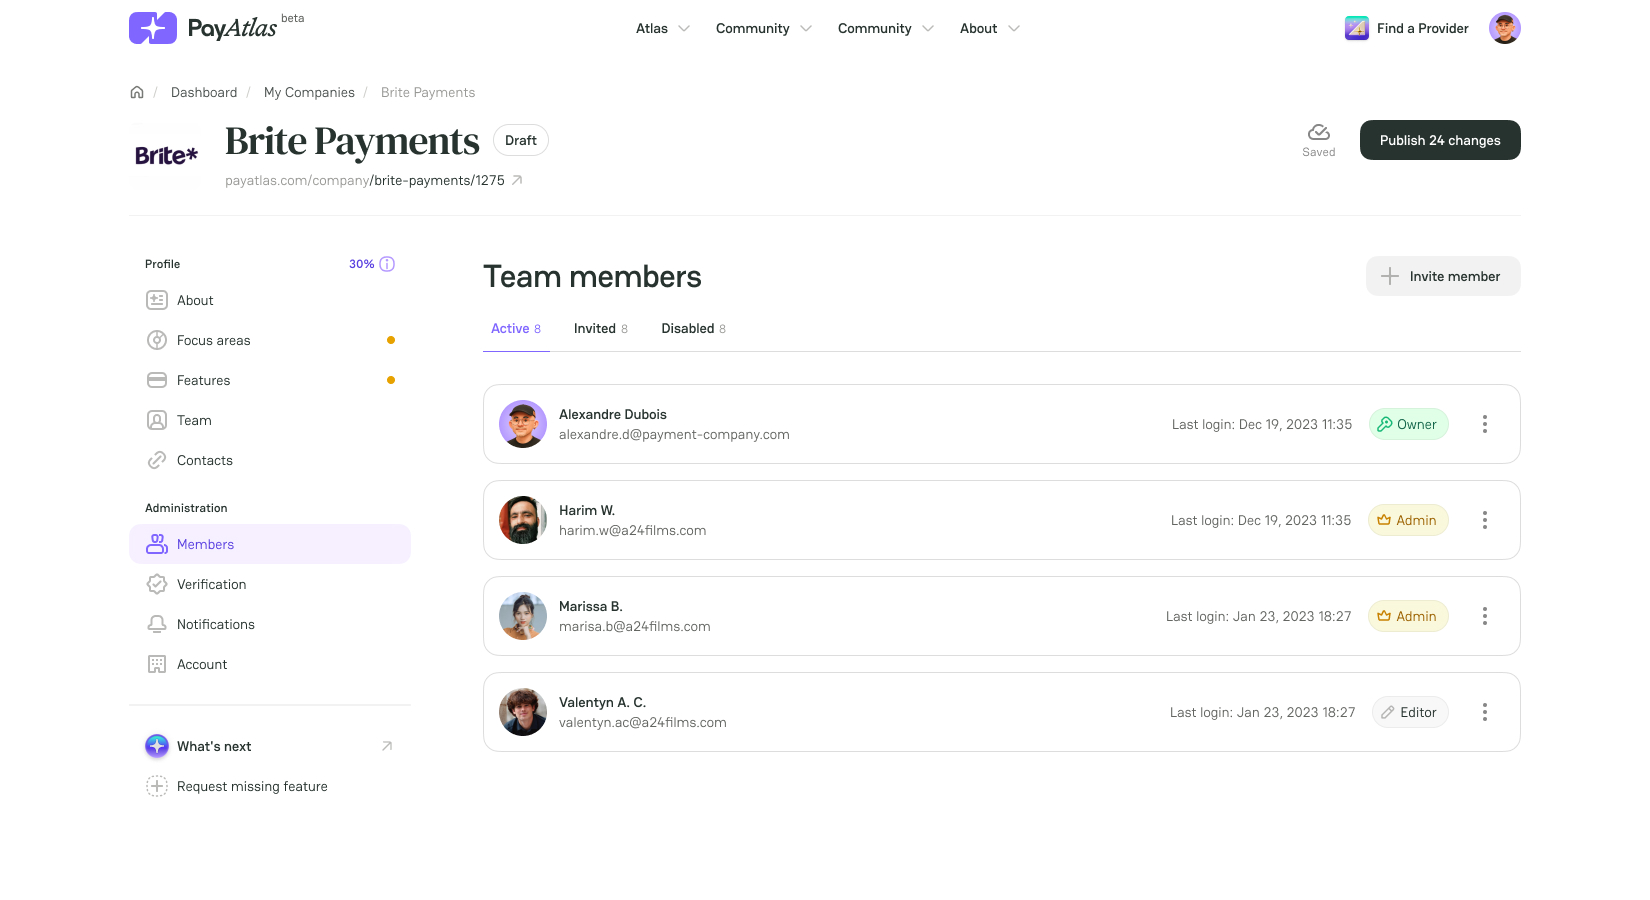Image resolution: width=1650 pixels, height=900 pixels.
Task: Click the What's next sparkle icon
Action: click(157, 746)
